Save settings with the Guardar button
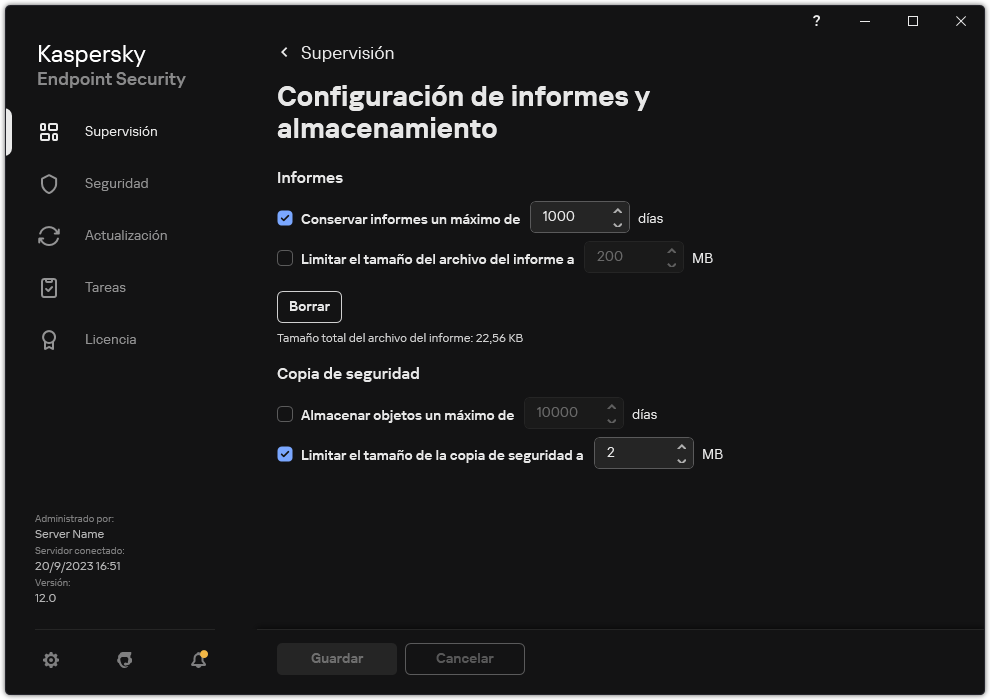The image size is (990, 700). click(x=336, y=658)
